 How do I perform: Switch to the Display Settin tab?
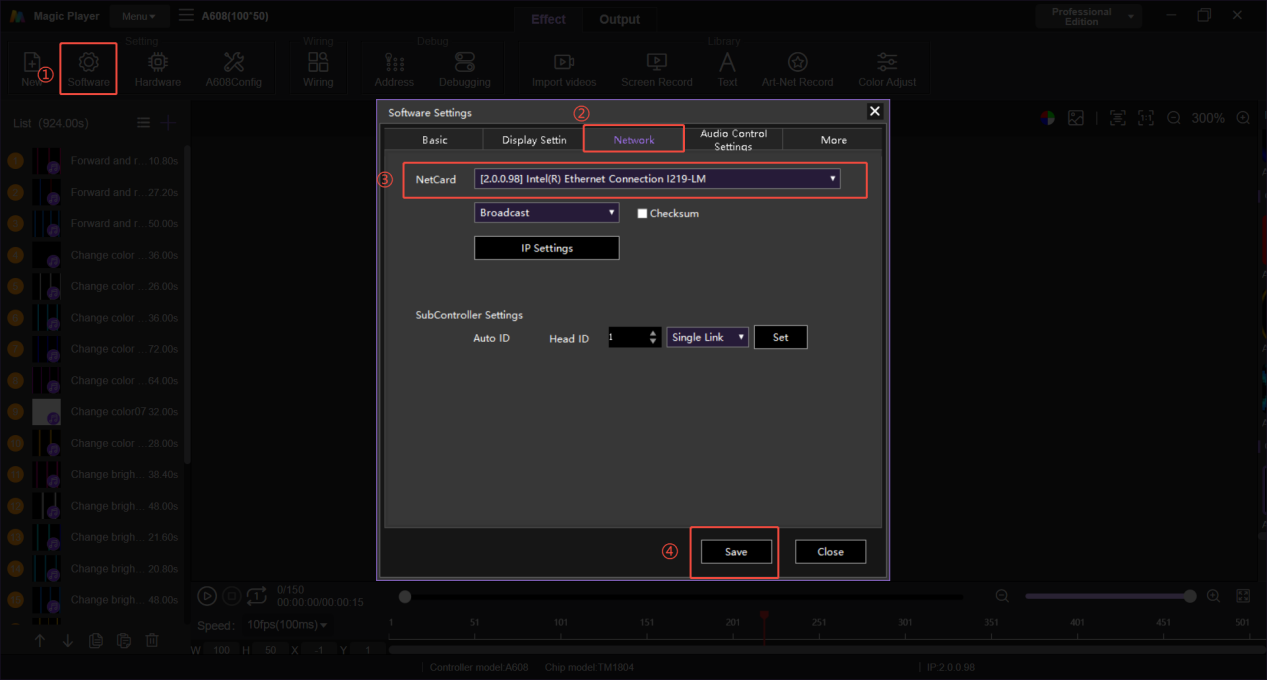[x=533, y=140]
